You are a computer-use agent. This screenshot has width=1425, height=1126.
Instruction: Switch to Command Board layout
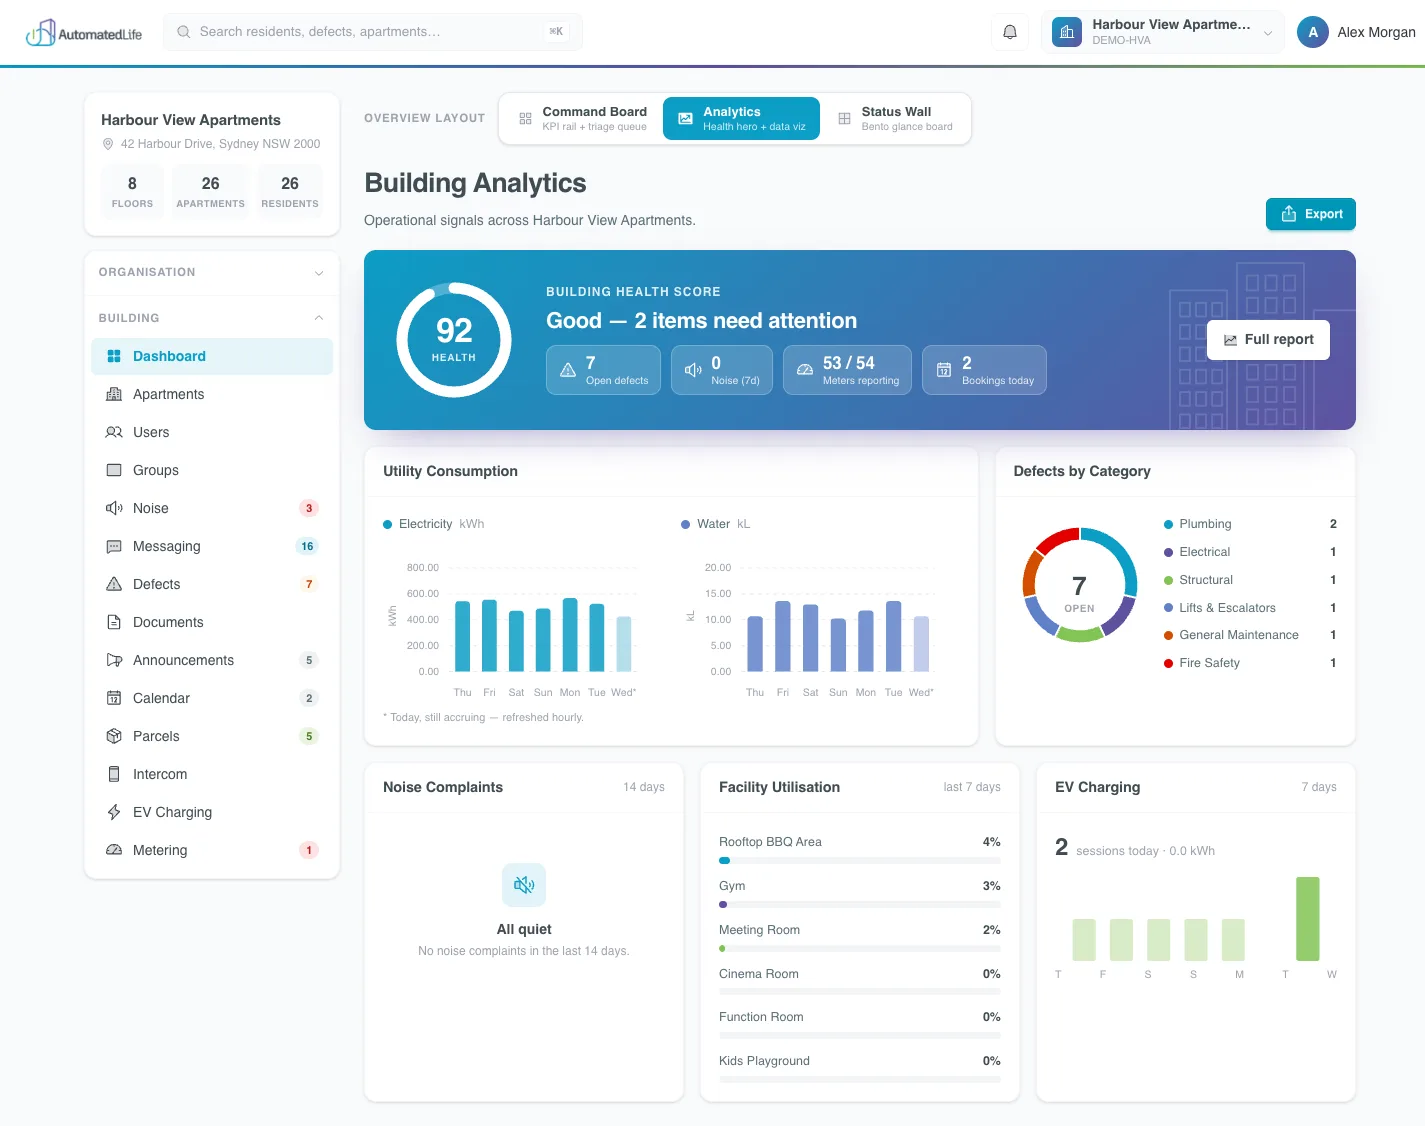[583, 118]
